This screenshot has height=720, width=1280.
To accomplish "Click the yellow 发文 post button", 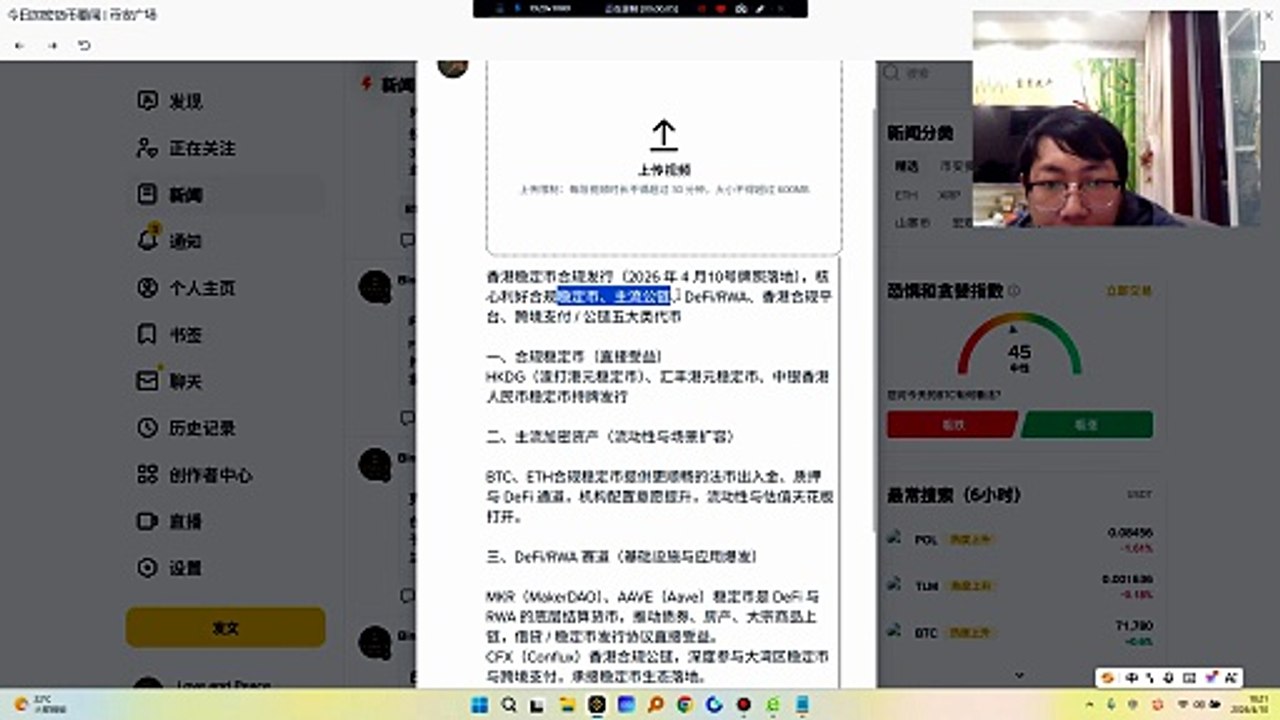I will [225, 628].
